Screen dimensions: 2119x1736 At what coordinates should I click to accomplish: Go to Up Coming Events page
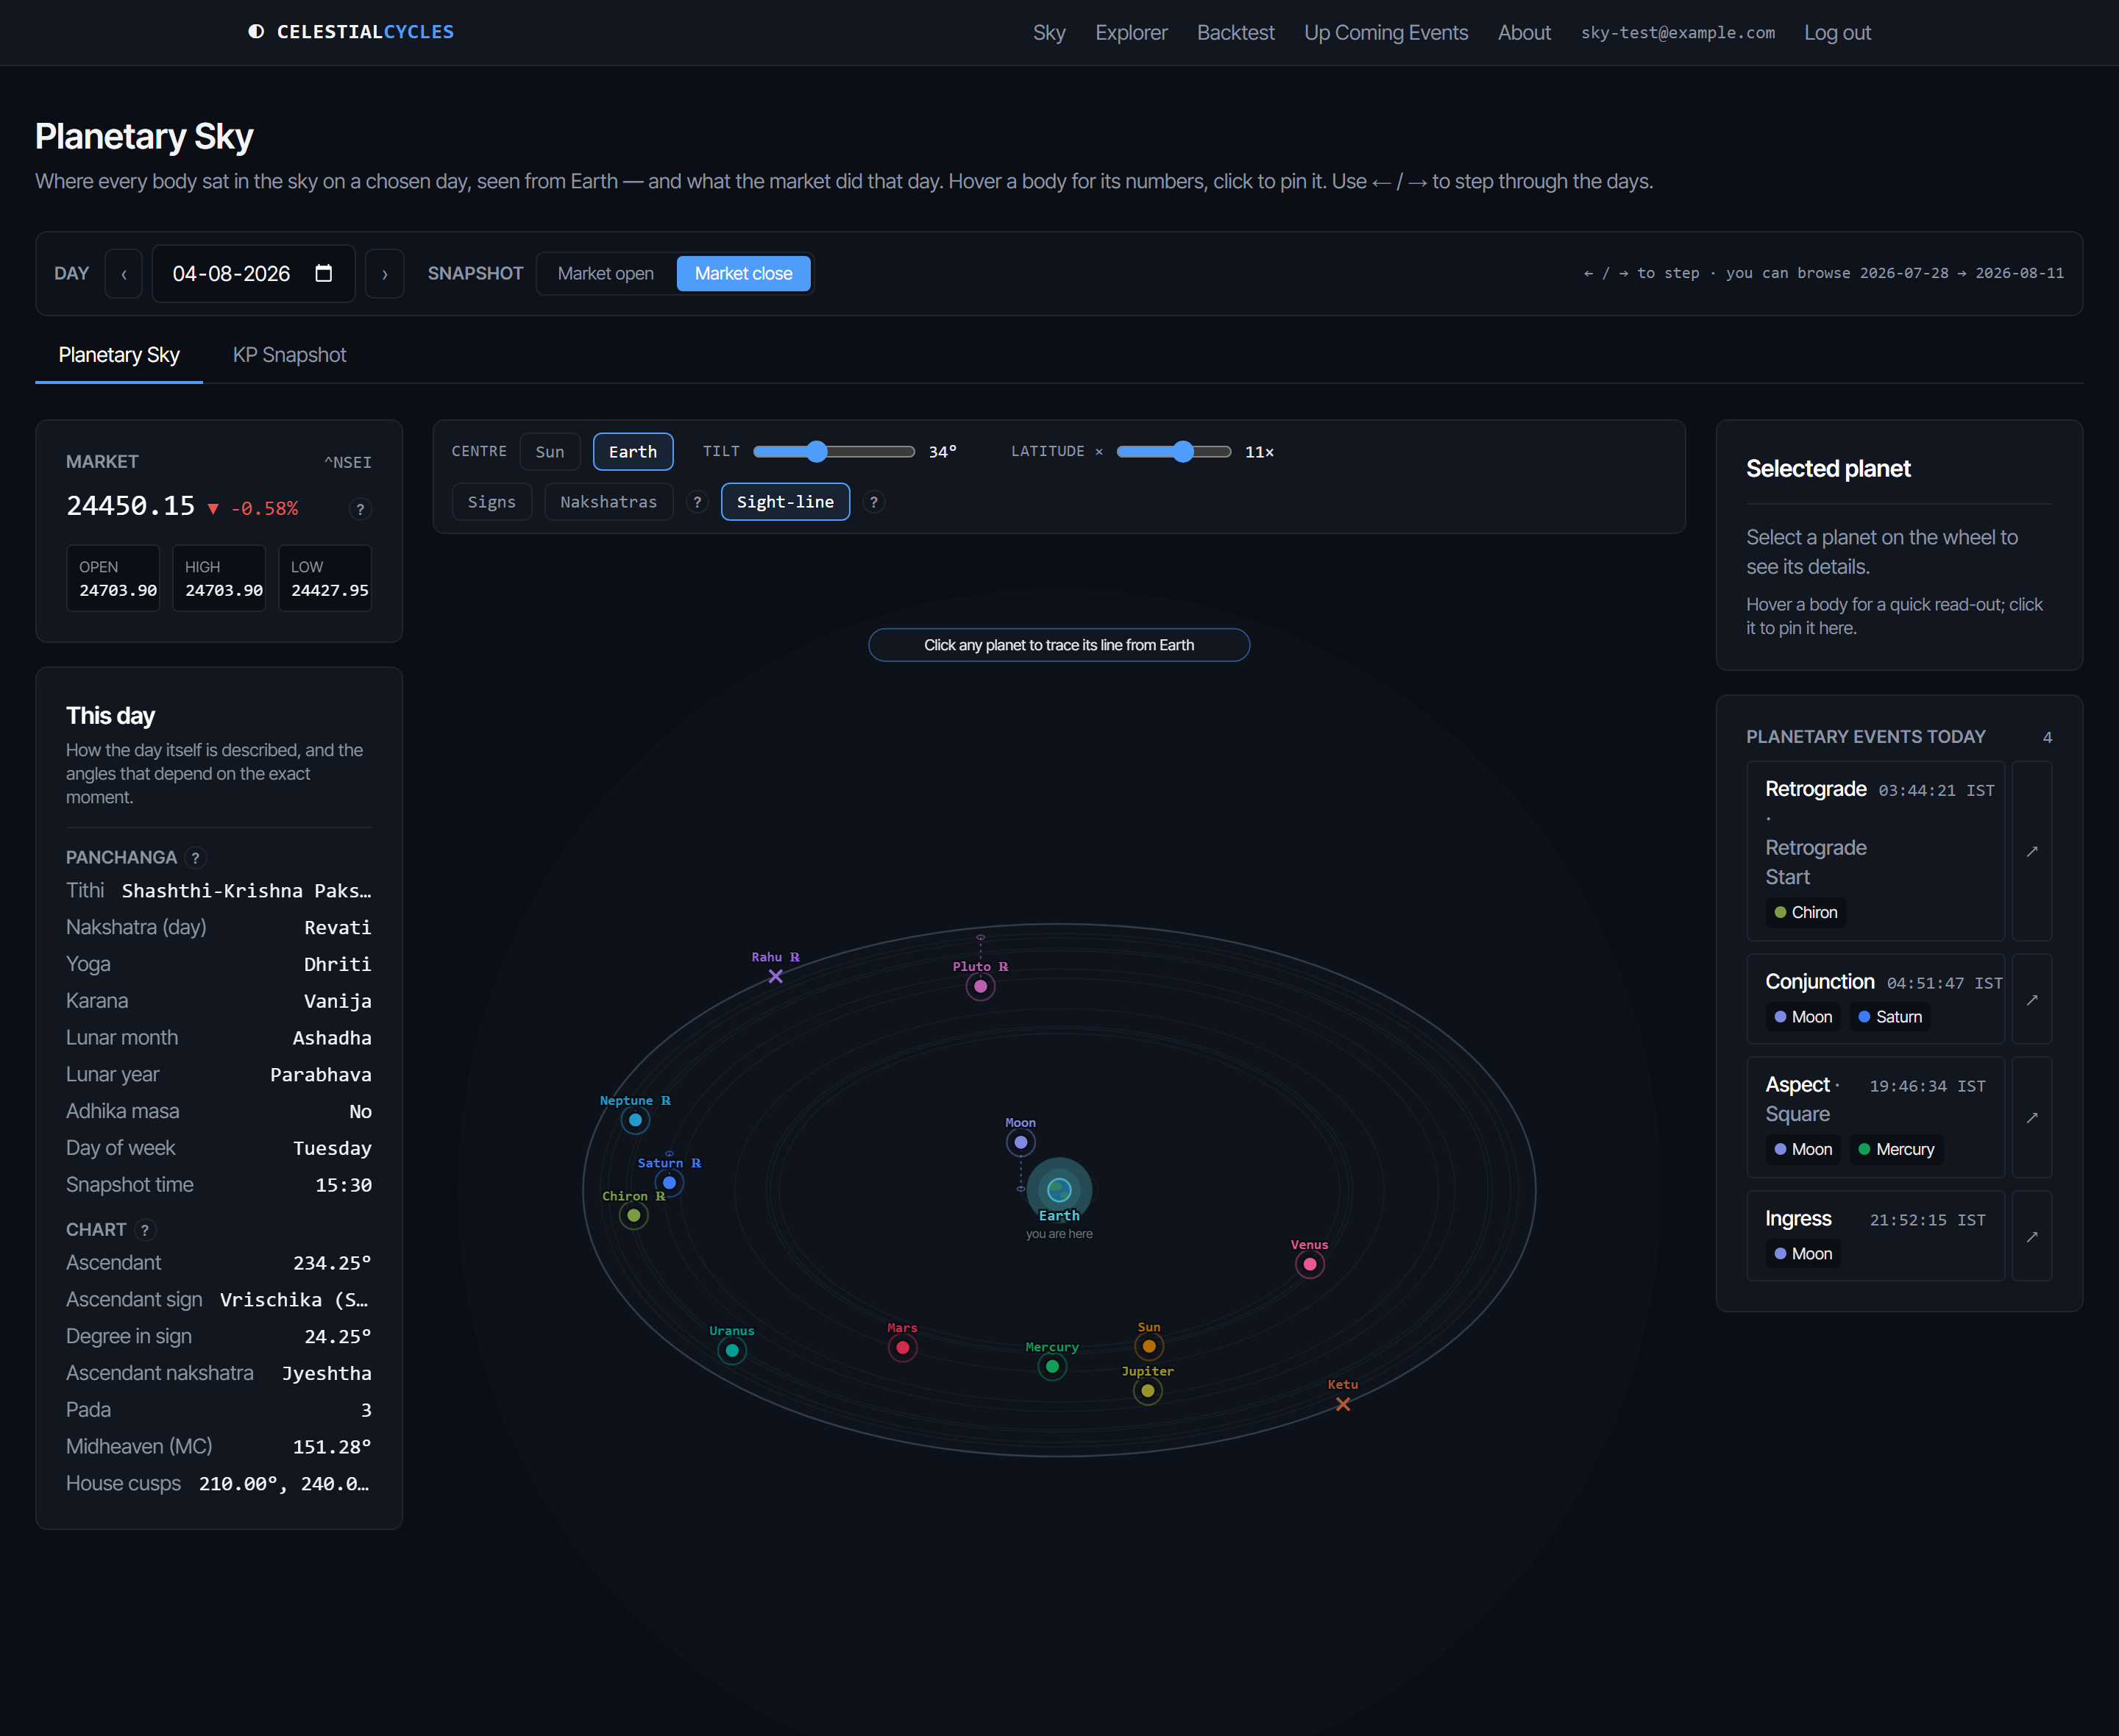(1385, 33)
